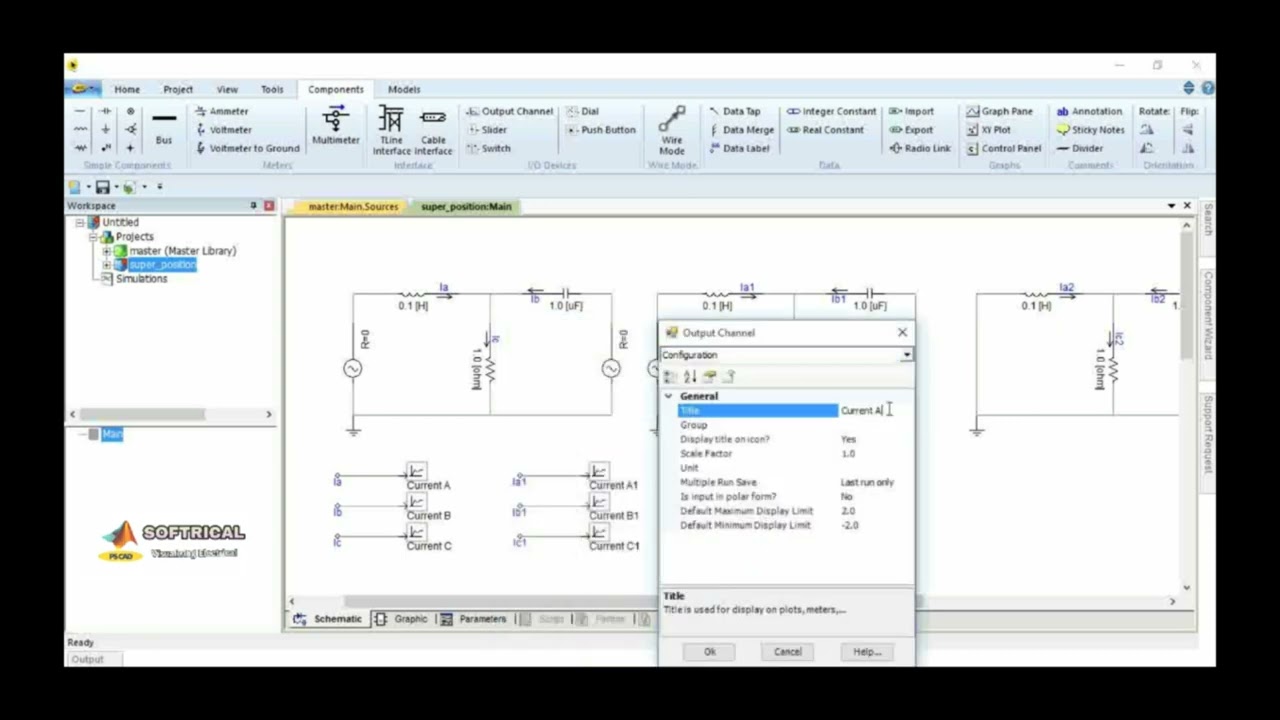Collapse the Projects tree node
1280x720 pixels.
(x=94, y=237)
